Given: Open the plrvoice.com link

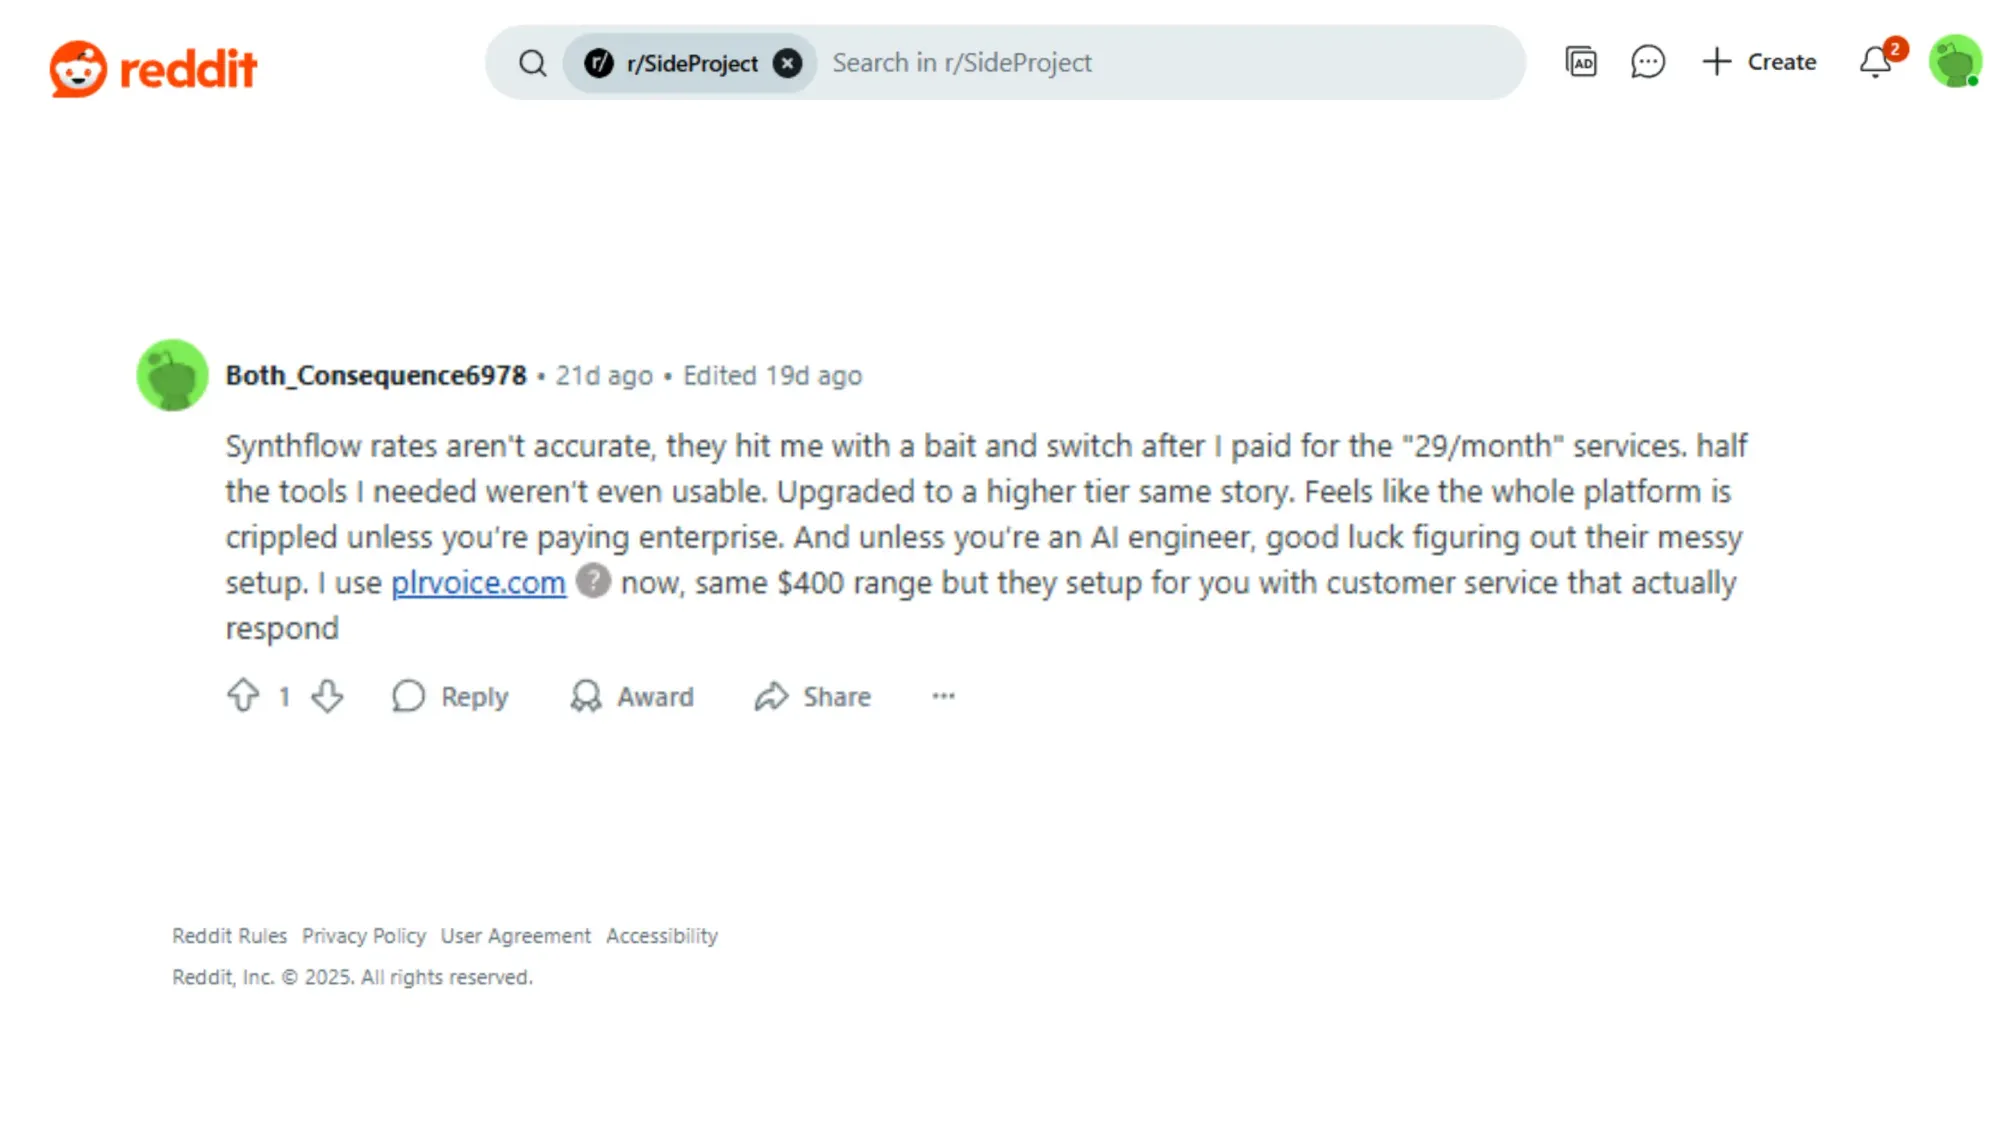Looking at the screenshot, I should pos(477,582).
